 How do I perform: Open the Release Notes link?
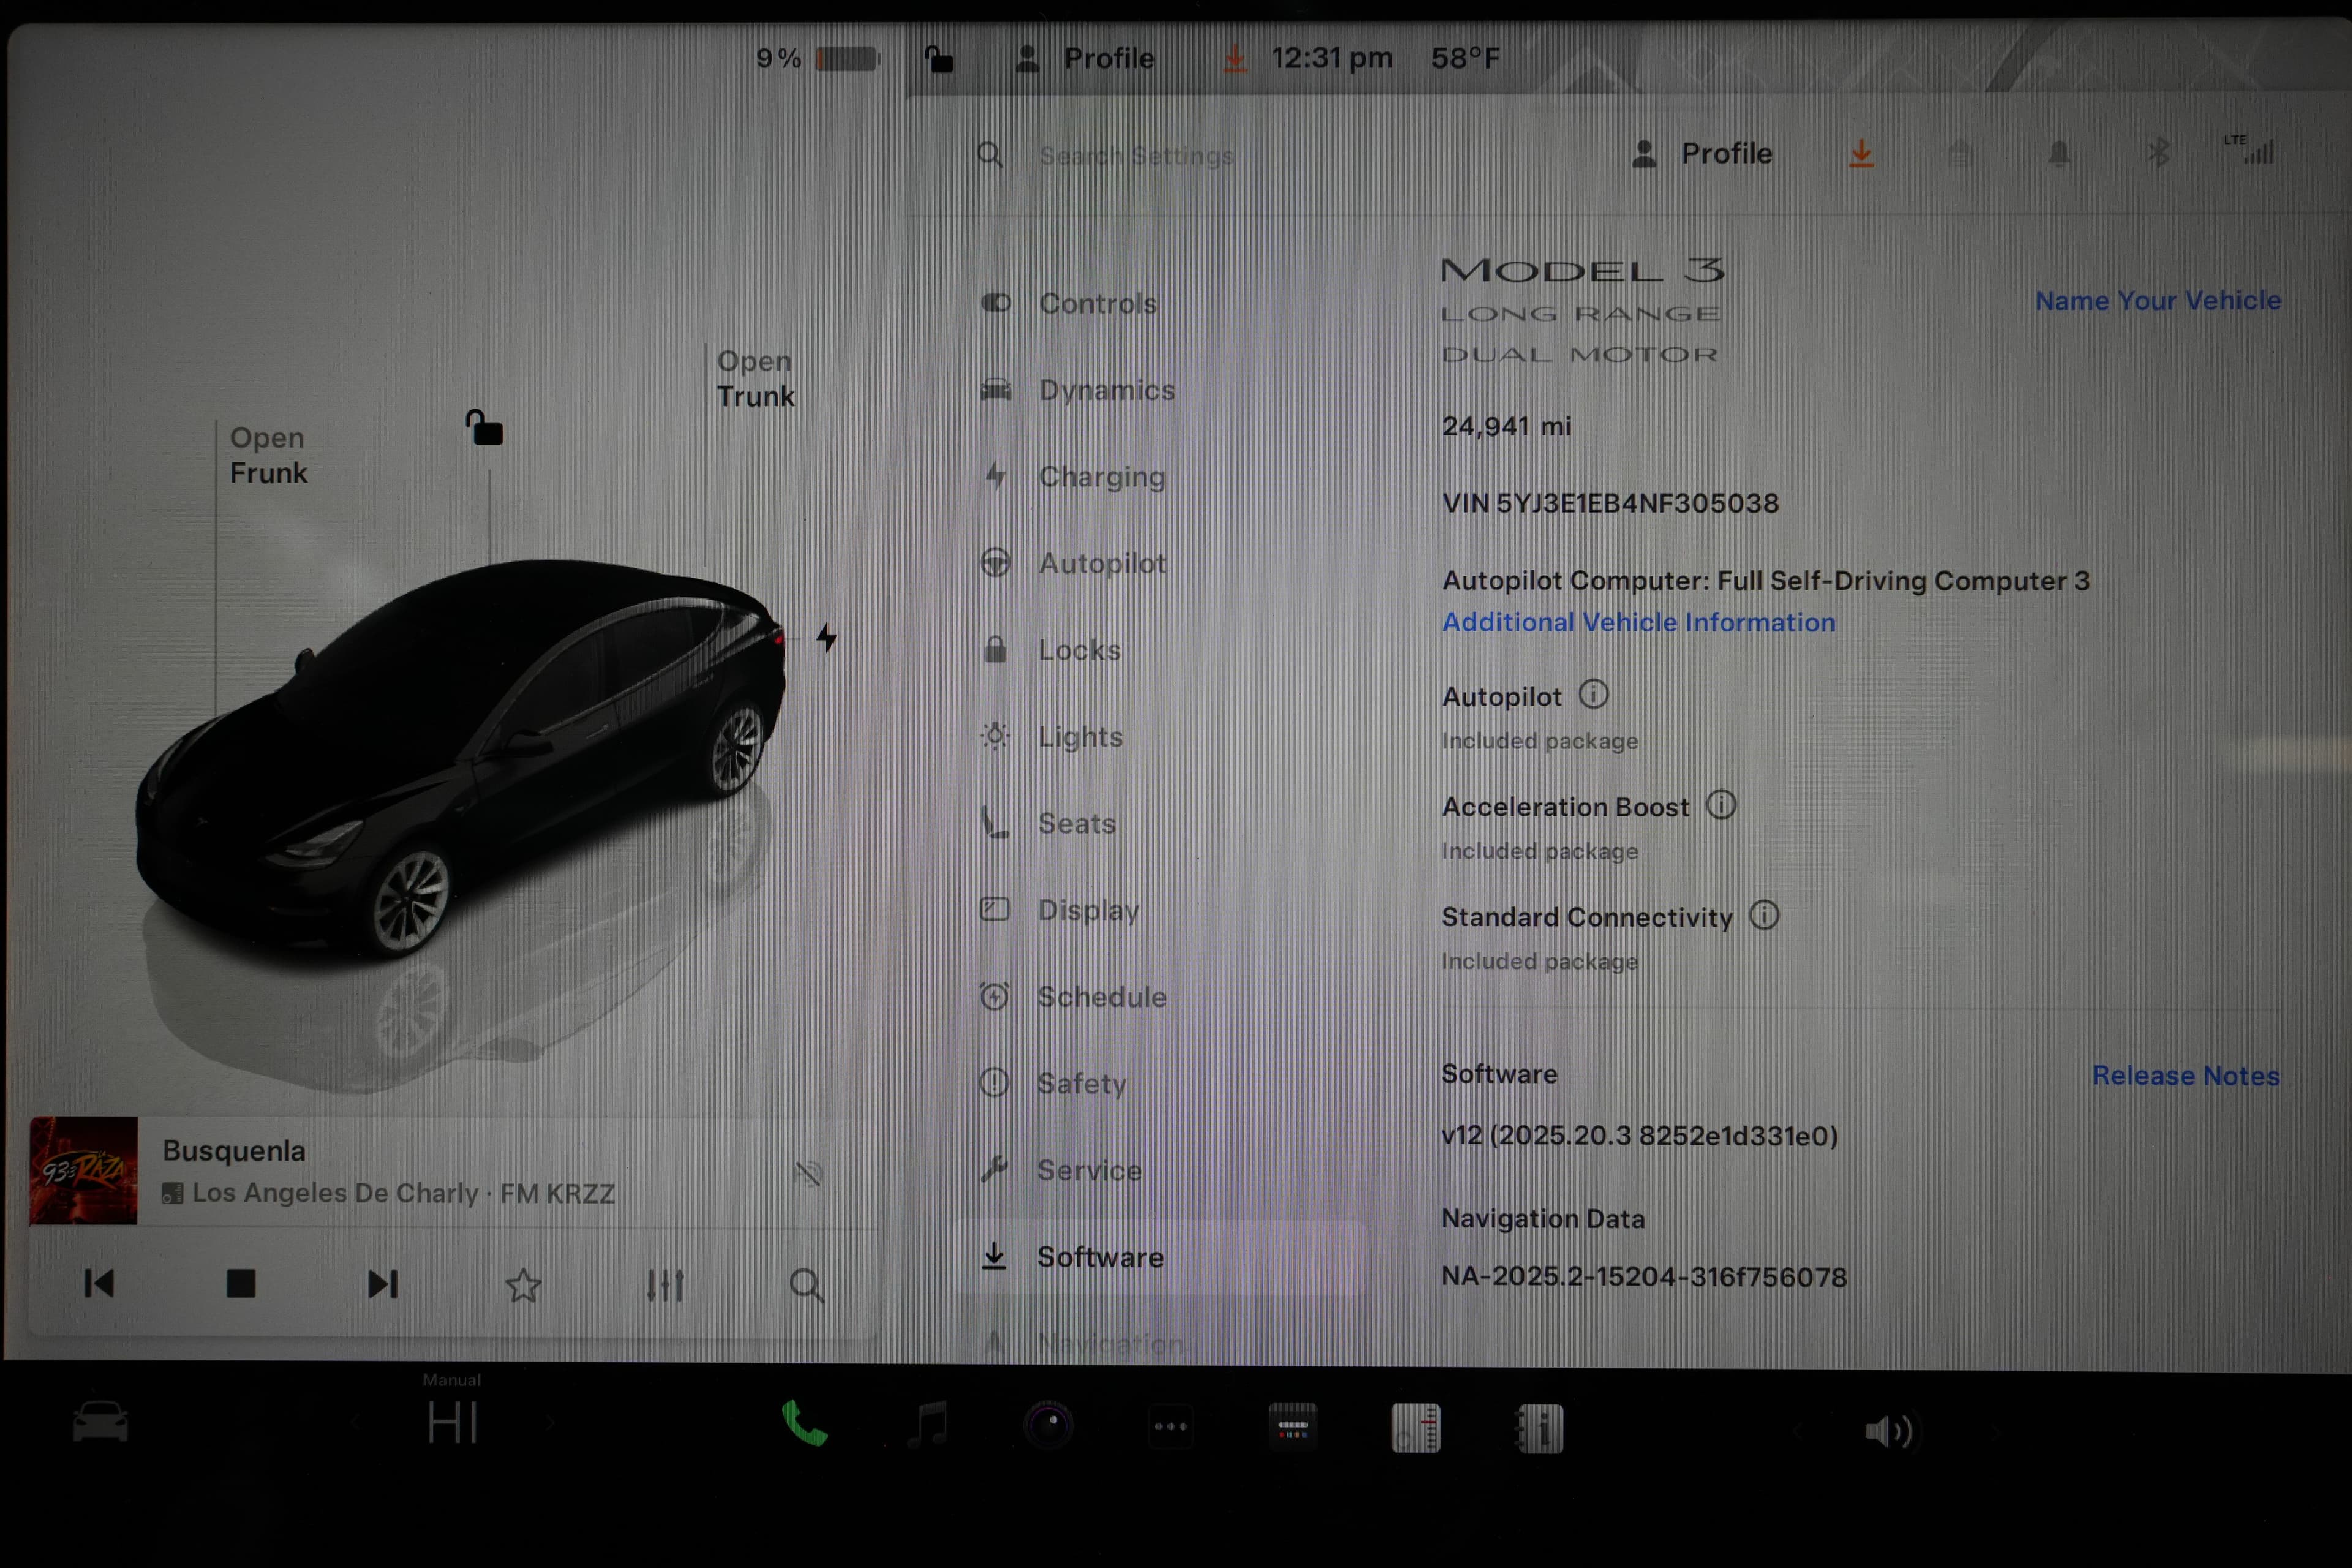click(x=2186, y=1075)
